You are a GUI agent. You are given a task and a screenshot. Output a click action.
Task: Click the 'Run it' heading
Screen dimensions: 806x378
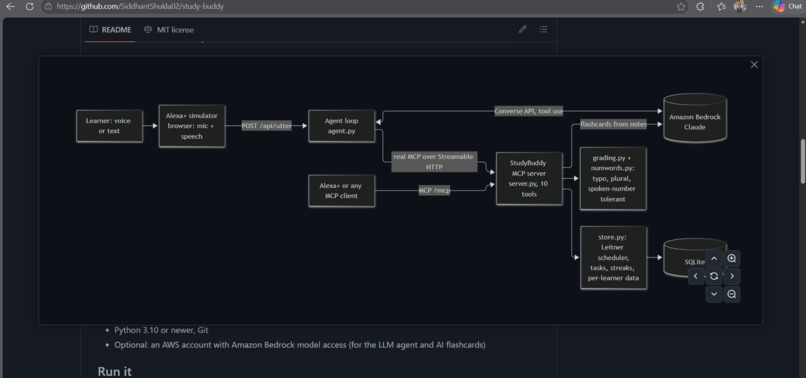coord(114,371)
